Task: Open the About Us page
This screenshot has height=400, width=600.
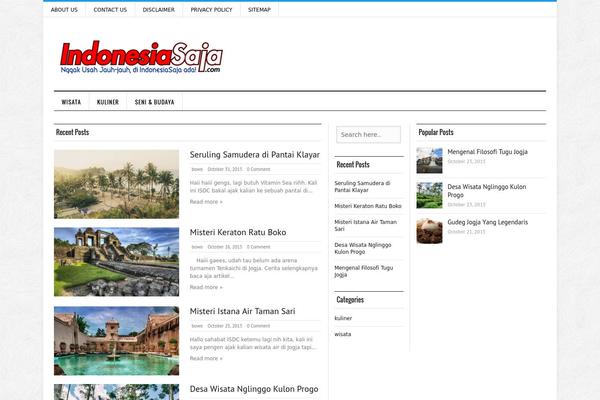Action: [64, 10]
